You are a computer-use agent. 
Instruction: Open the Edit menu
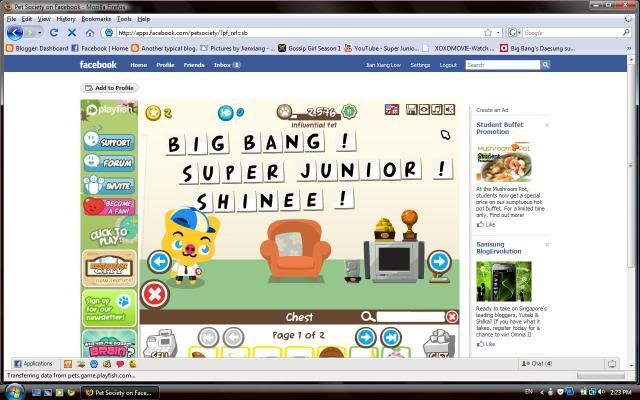click(27, 19)
